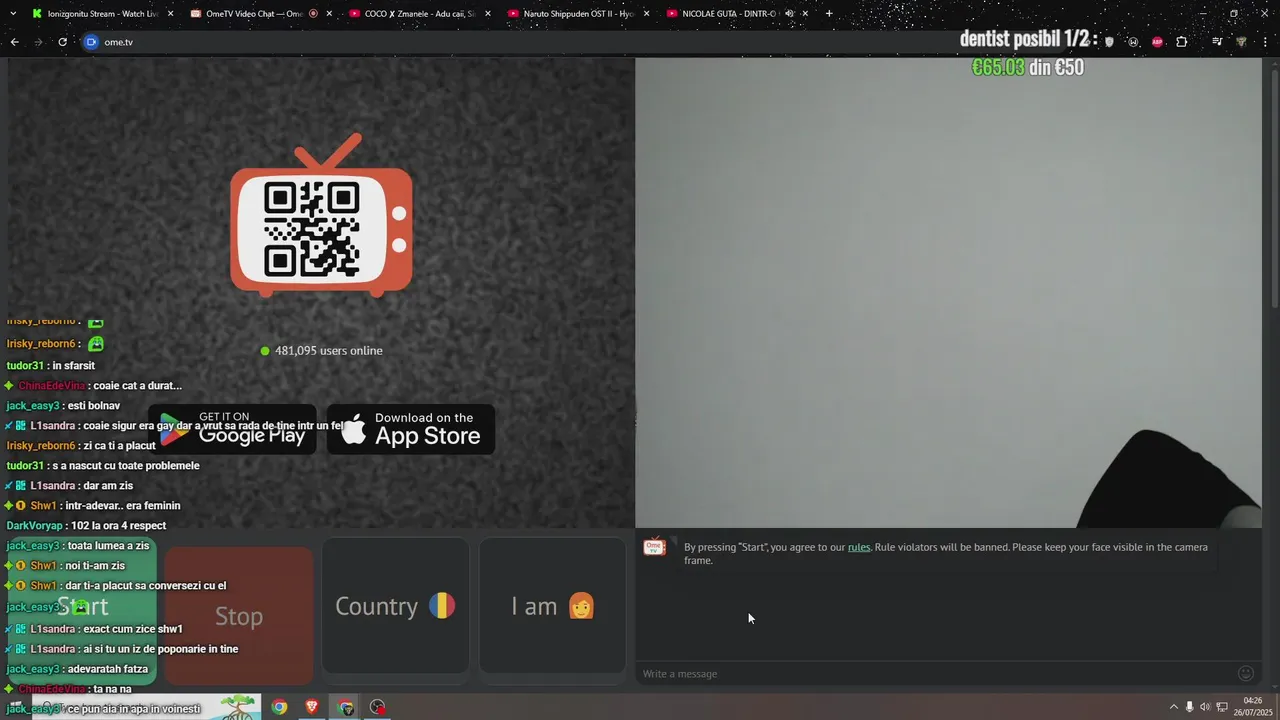Open the browser three-dot menu
The width and height of the screenshot is (1280, 720).
[x=1265, y=42]
